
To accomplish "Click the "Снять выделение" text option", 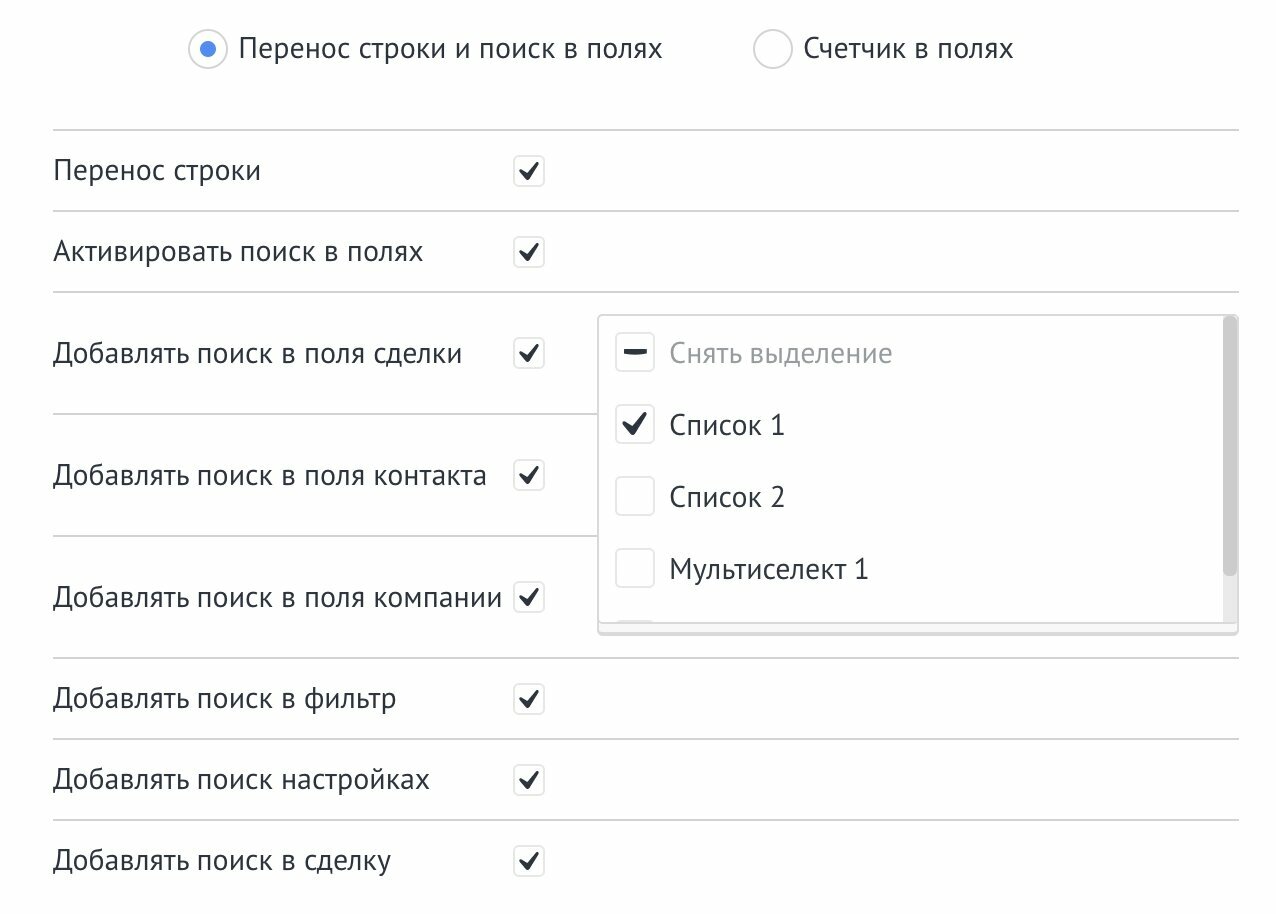I will (780, 353).
